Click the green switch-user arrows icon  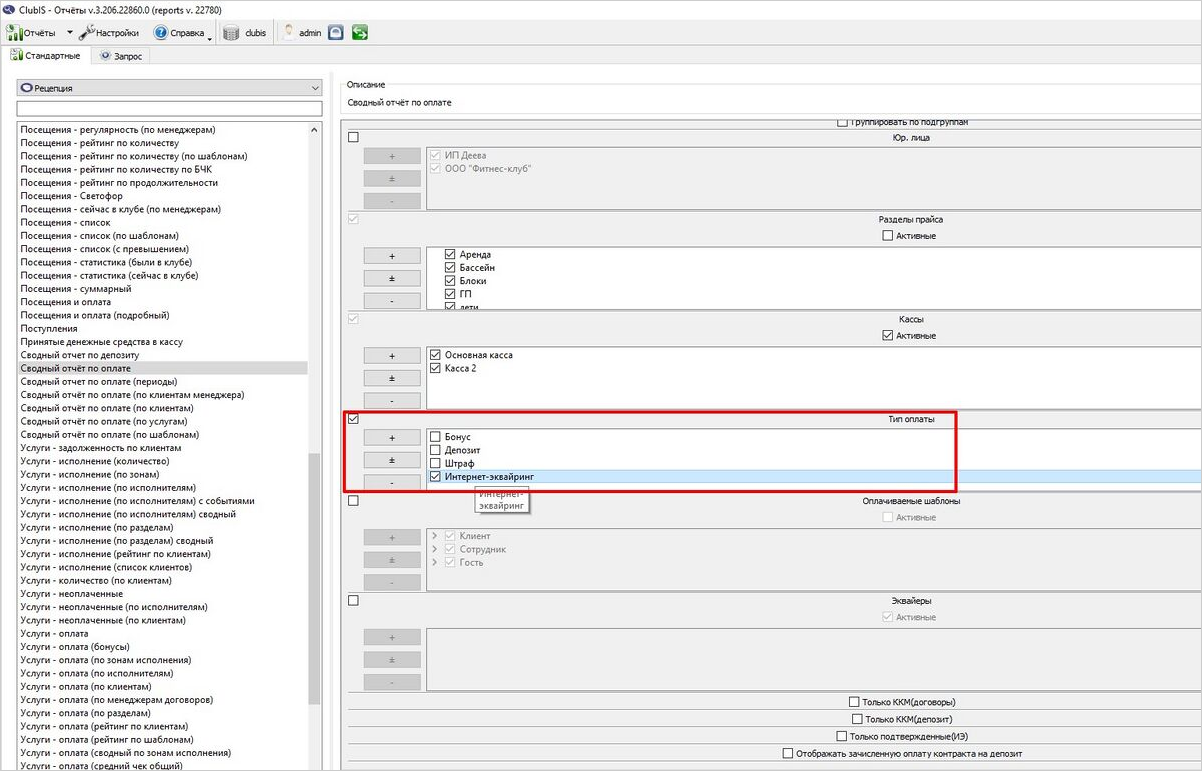359,33
